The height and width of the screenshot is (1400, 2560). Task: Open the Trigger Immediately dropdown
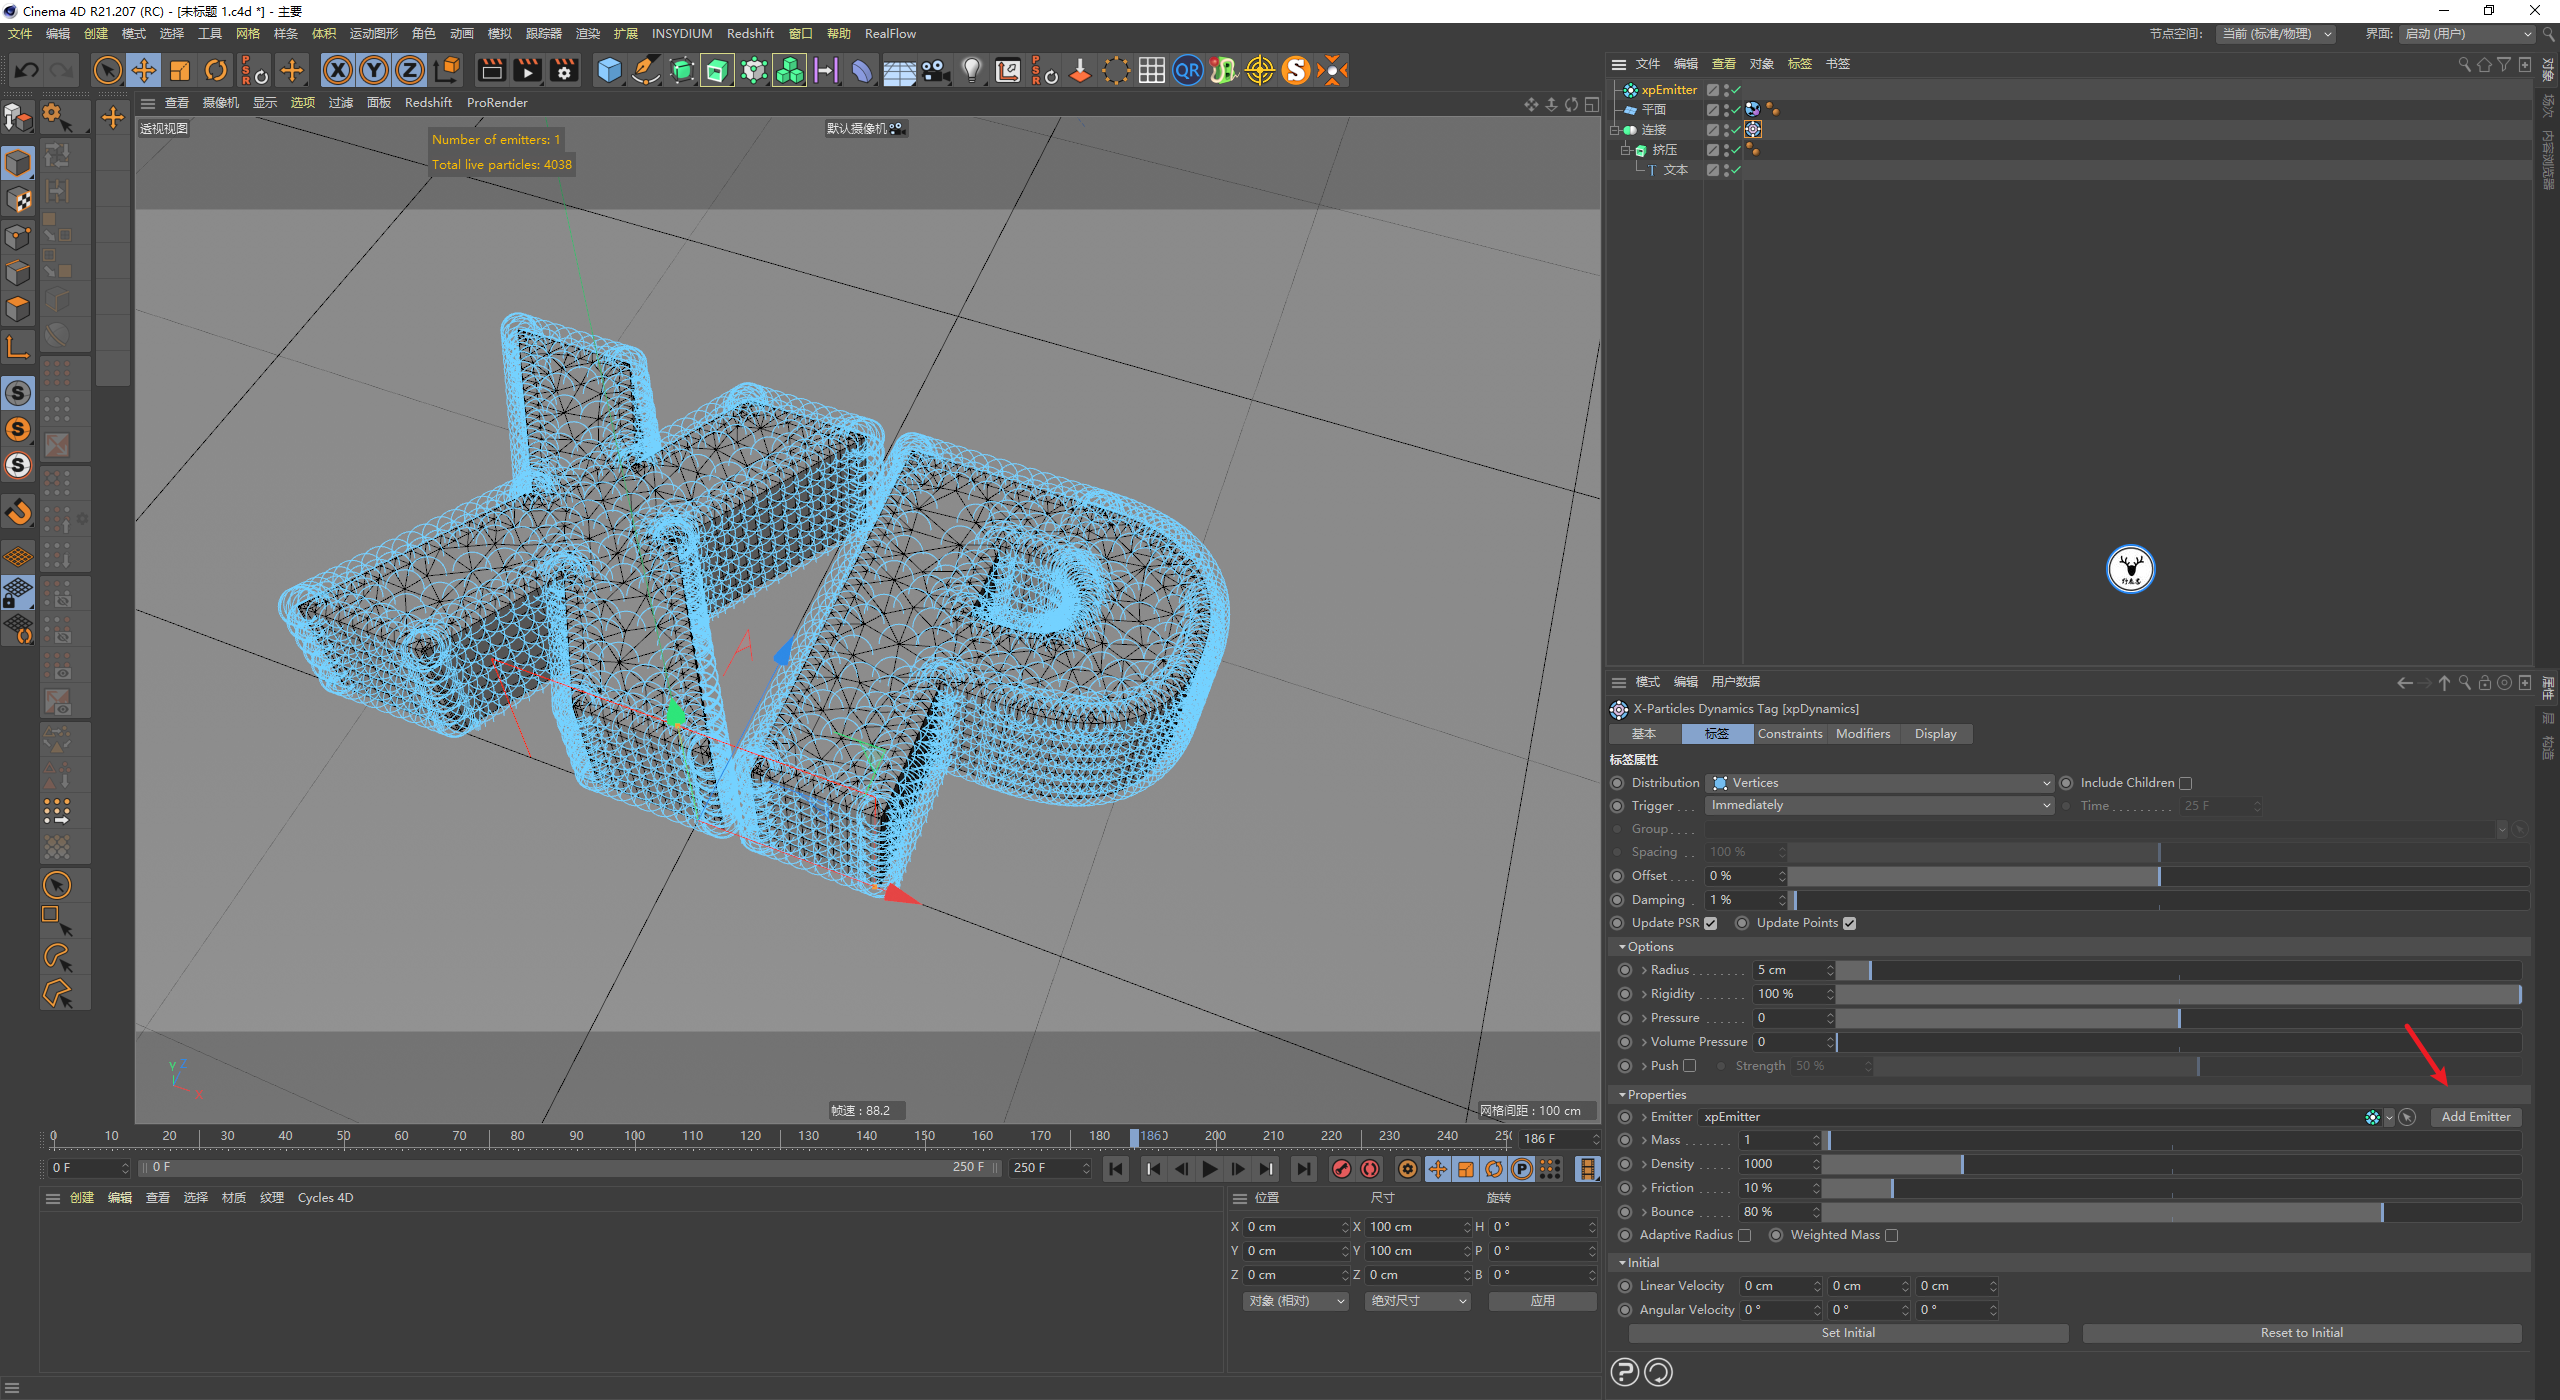pos(1880,806)
